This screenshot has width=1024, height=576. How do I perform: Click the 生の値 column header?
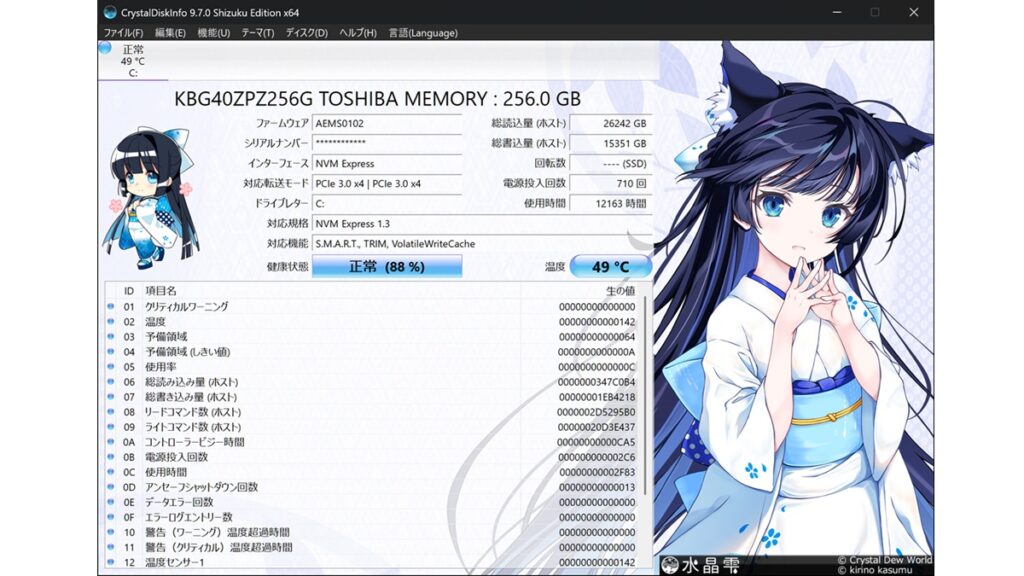620,290
